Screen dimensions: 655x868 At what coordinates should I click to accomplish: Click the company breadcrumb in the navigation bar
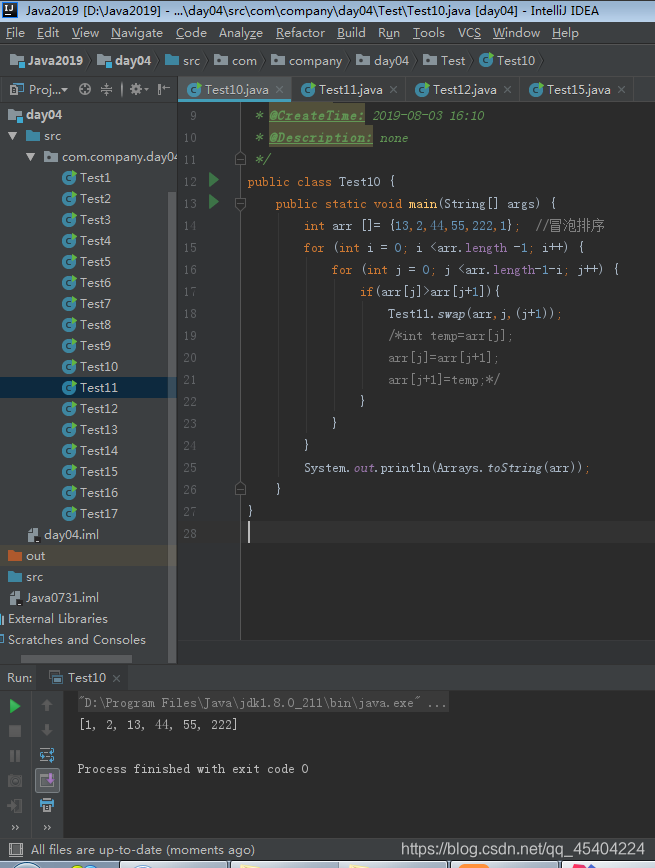(307, 60)
